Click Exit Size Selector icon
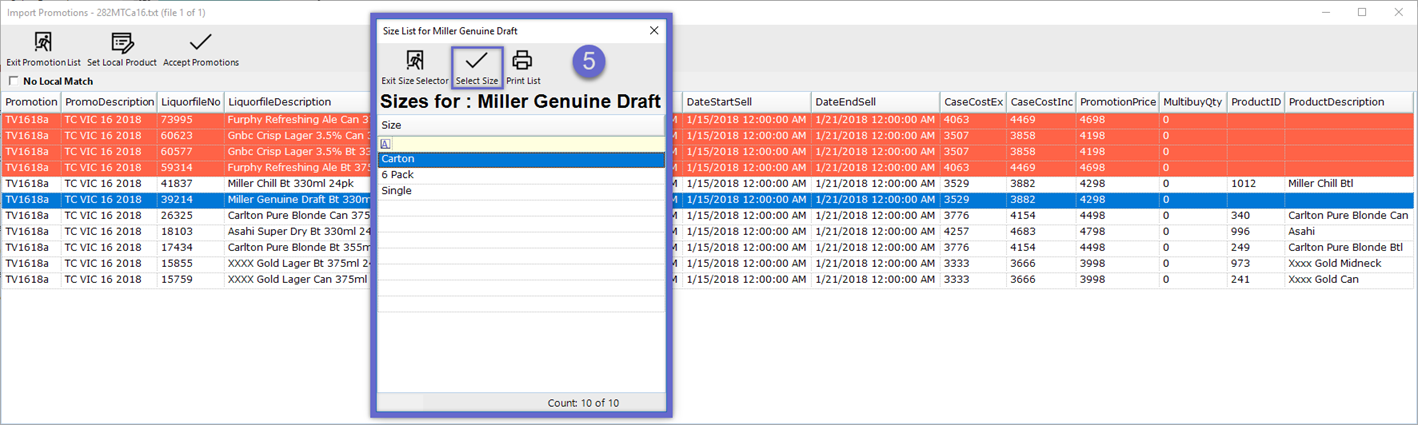 coord(415,60)
